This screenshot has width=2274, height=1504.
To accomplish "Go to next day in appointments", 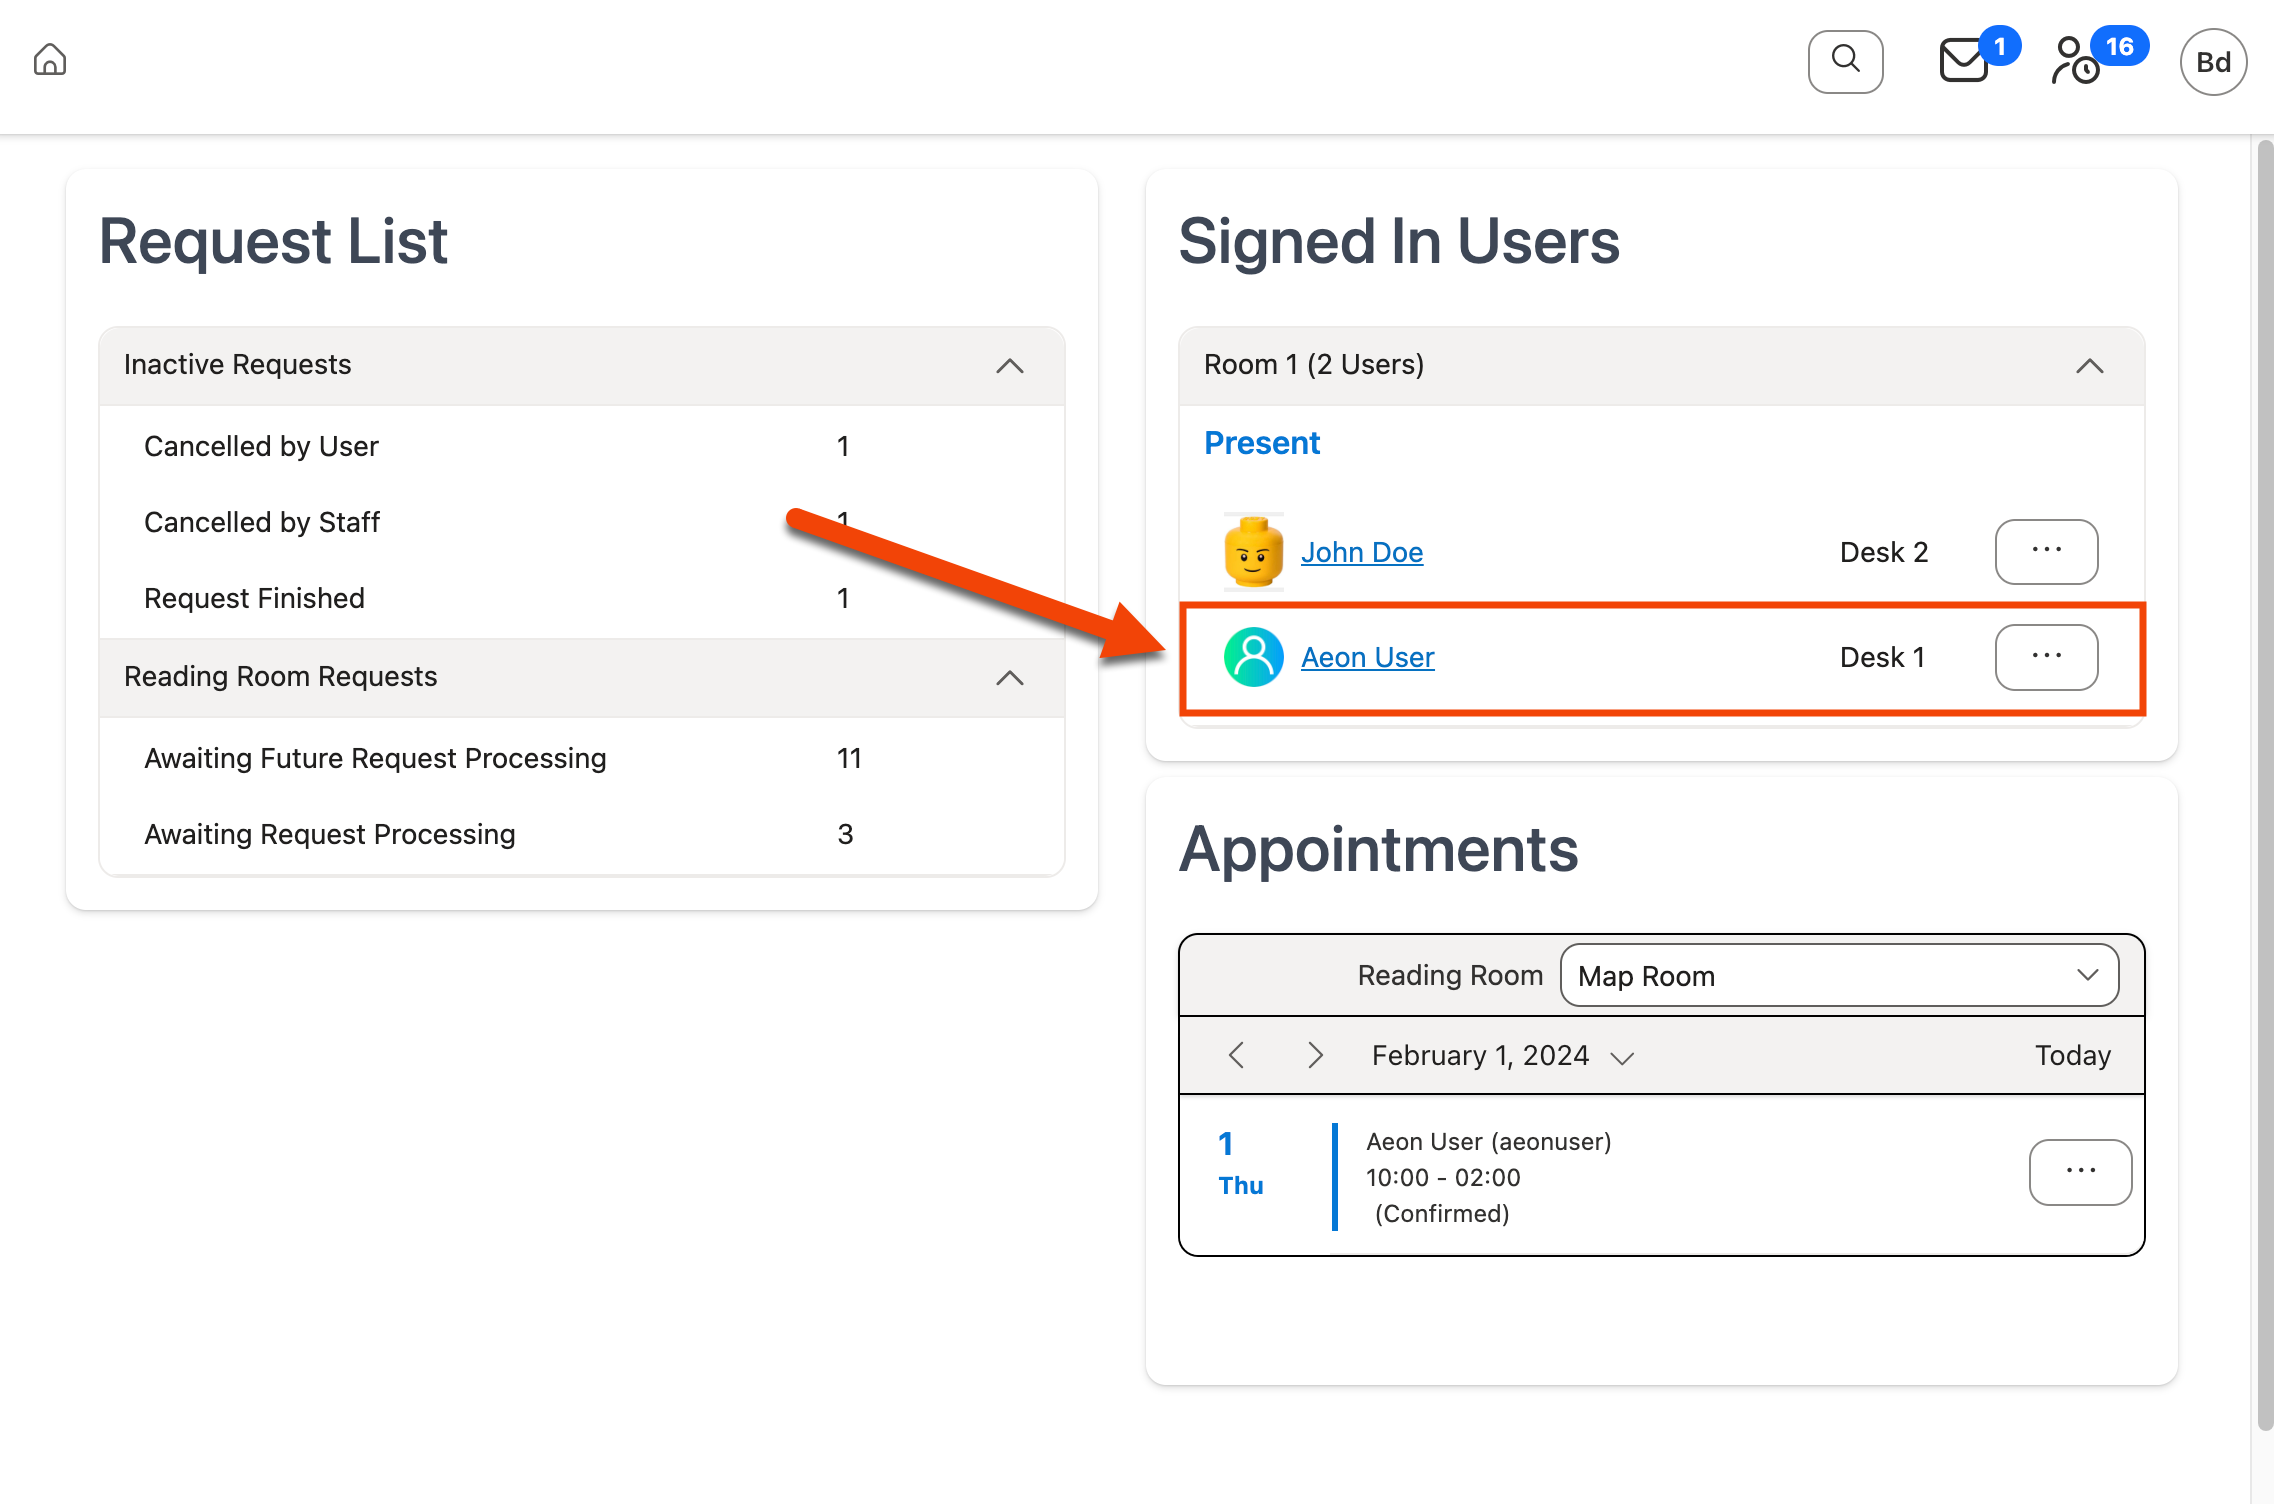I will (x=1315, y=1056).
